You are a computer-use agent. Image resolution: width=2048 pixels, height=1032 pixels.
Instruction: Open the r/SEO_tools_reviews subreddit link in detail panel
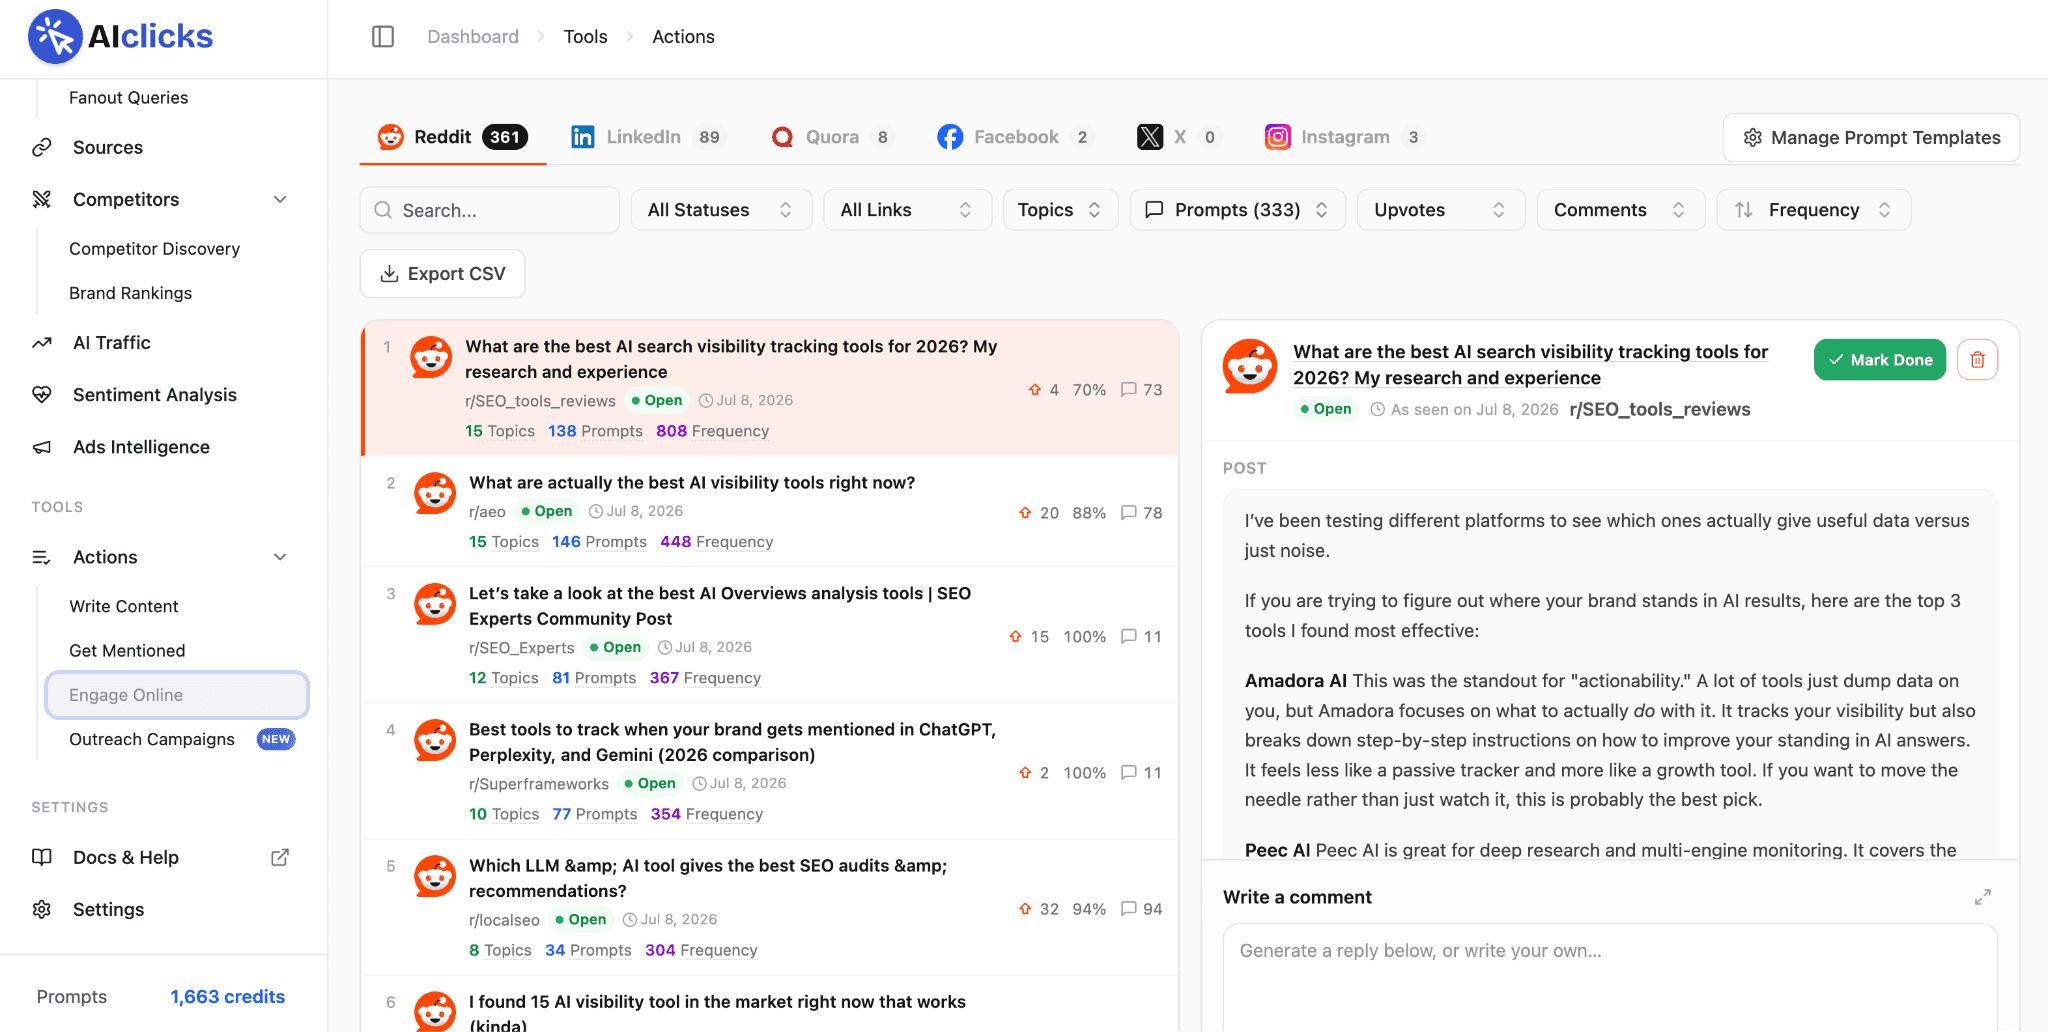[1660, 409]
